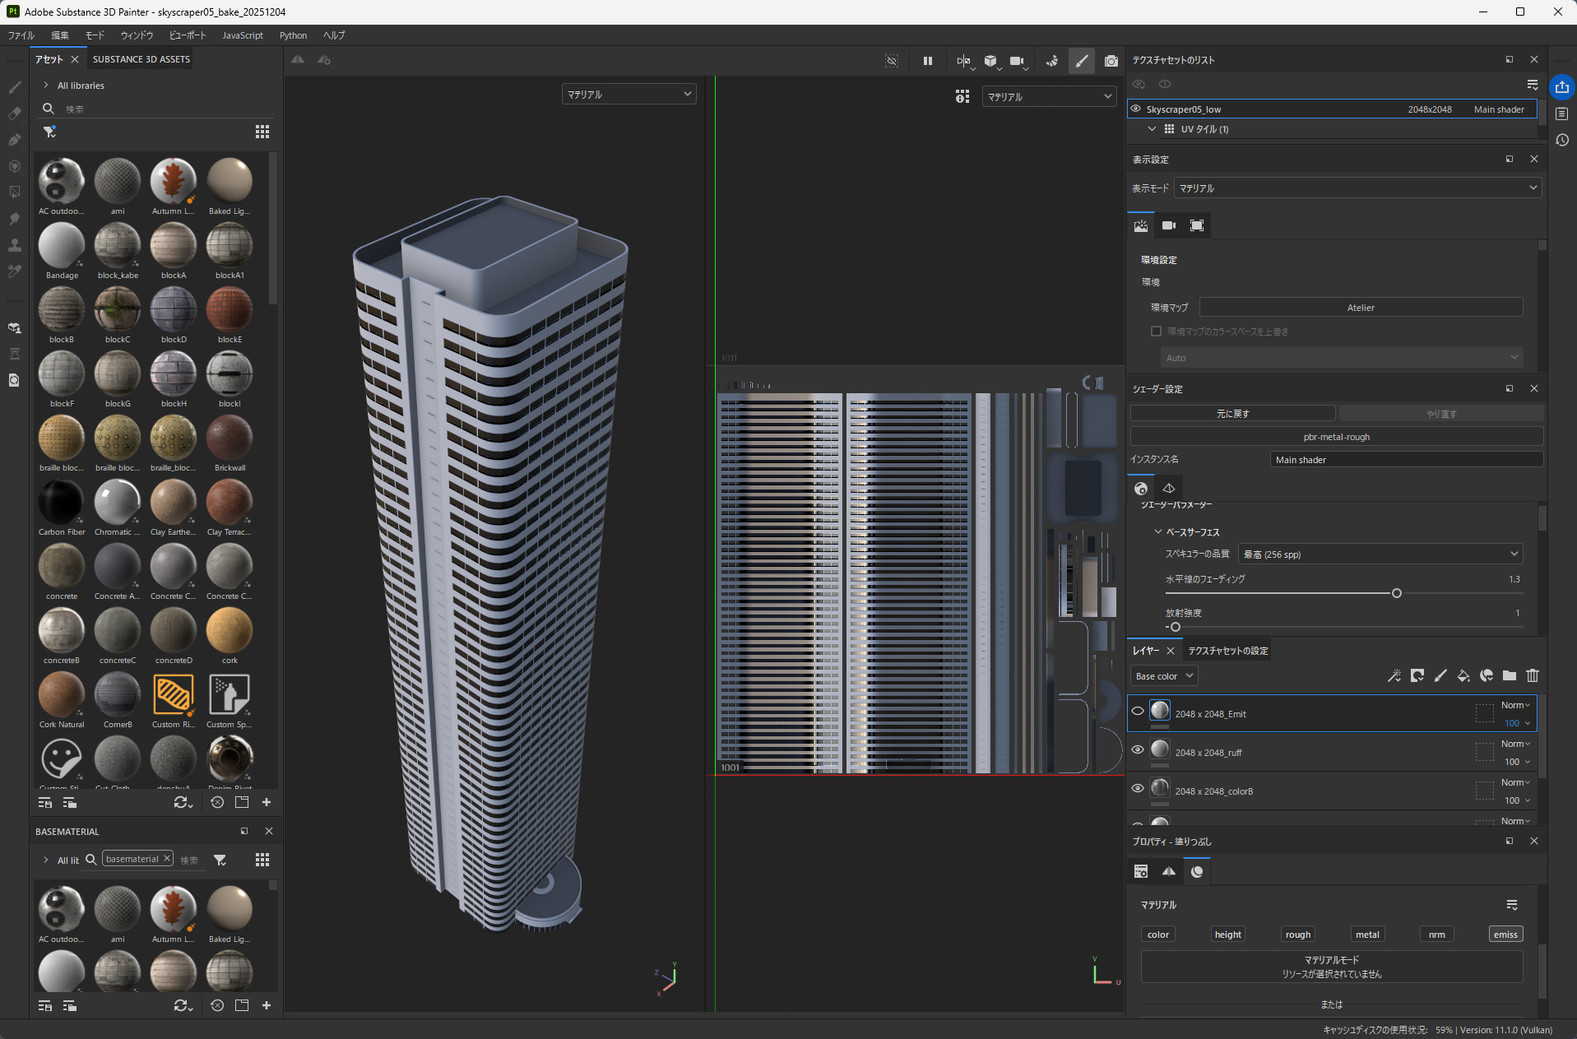Open the specular quality dropdown (256 spp)

point(1380,554)
